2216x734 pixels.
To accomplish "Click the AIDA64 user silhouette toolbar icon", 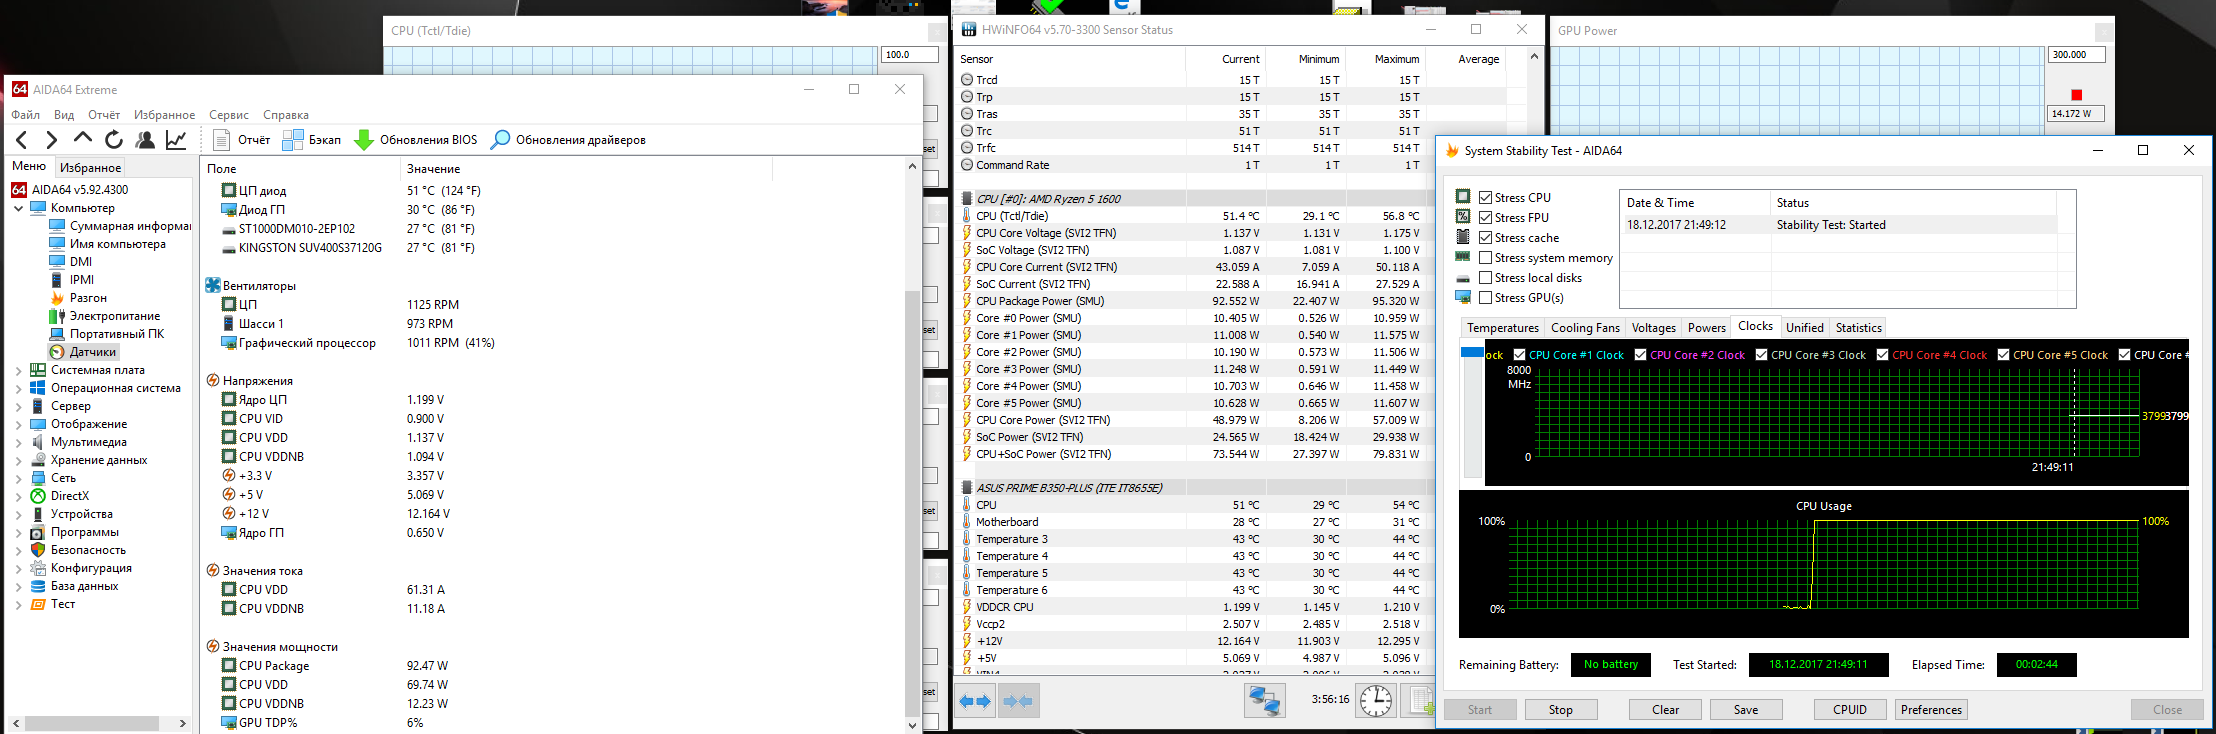I will click(x=145, y=140).
